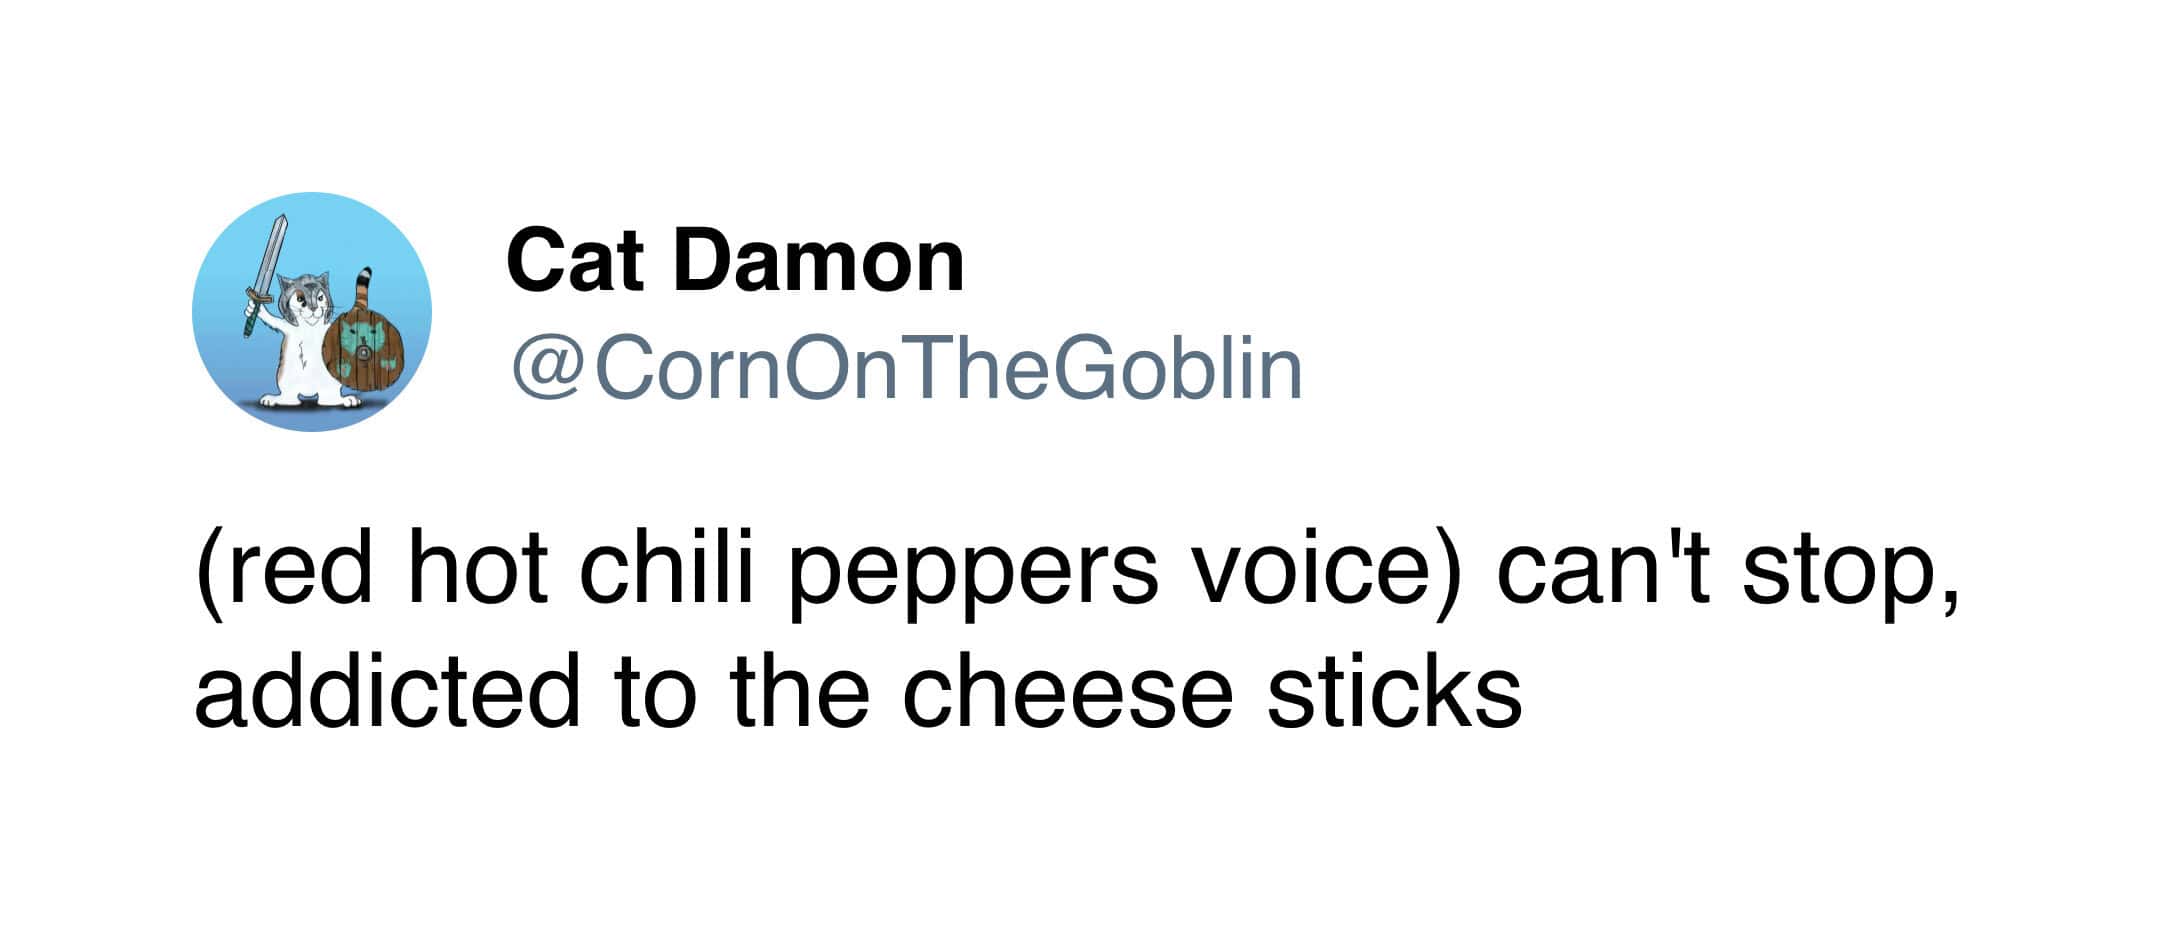Click the cat's feet in the avatar

[308, 400]
